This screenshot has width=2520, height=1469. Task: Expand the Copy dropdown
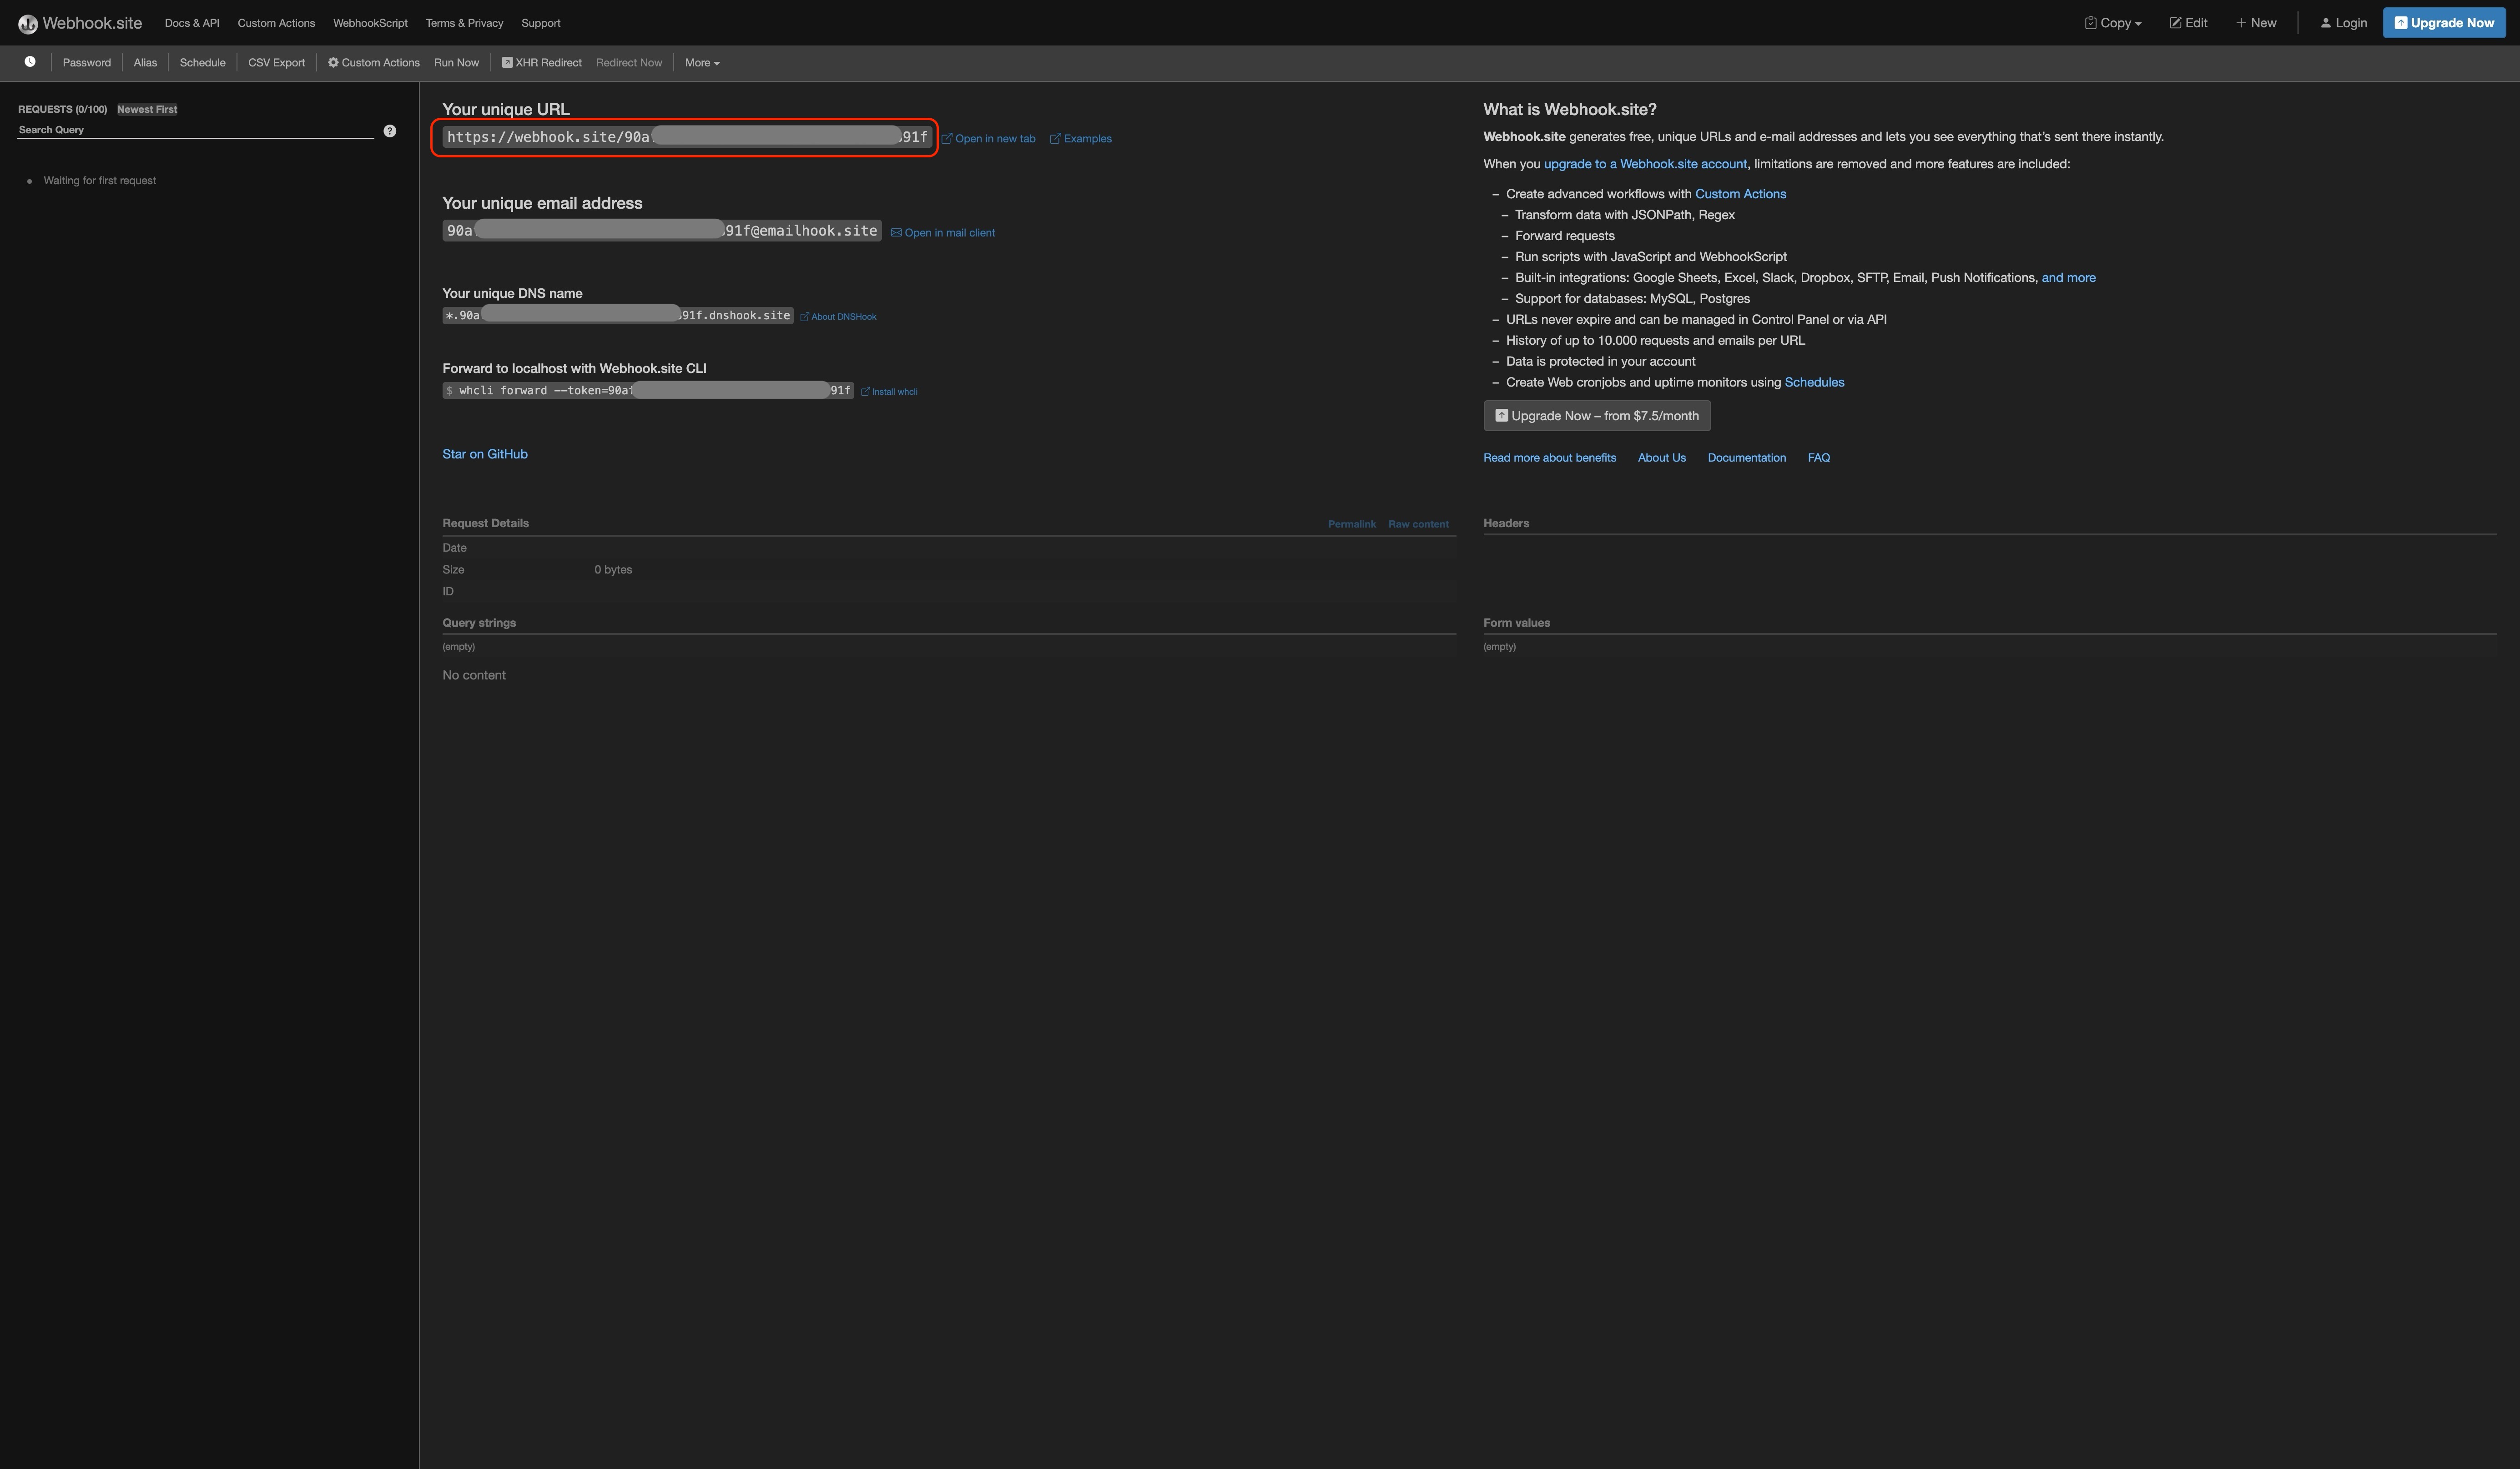pos(2113,23)
